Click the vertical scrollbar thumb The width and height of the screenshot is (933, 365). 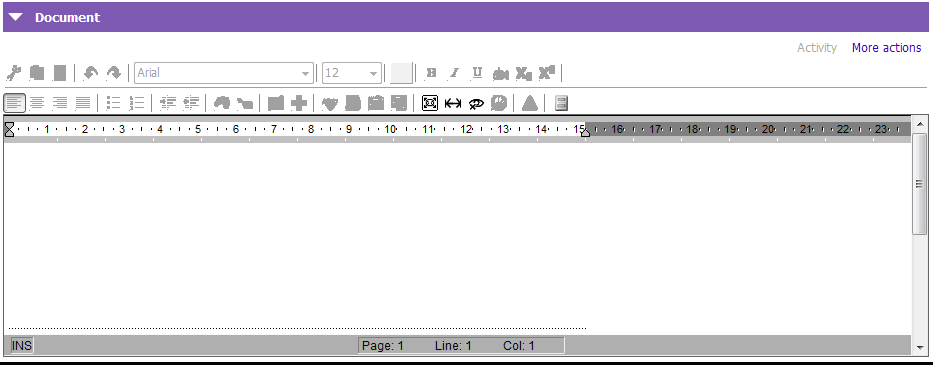pyautogui.click(x=920, y=184)
